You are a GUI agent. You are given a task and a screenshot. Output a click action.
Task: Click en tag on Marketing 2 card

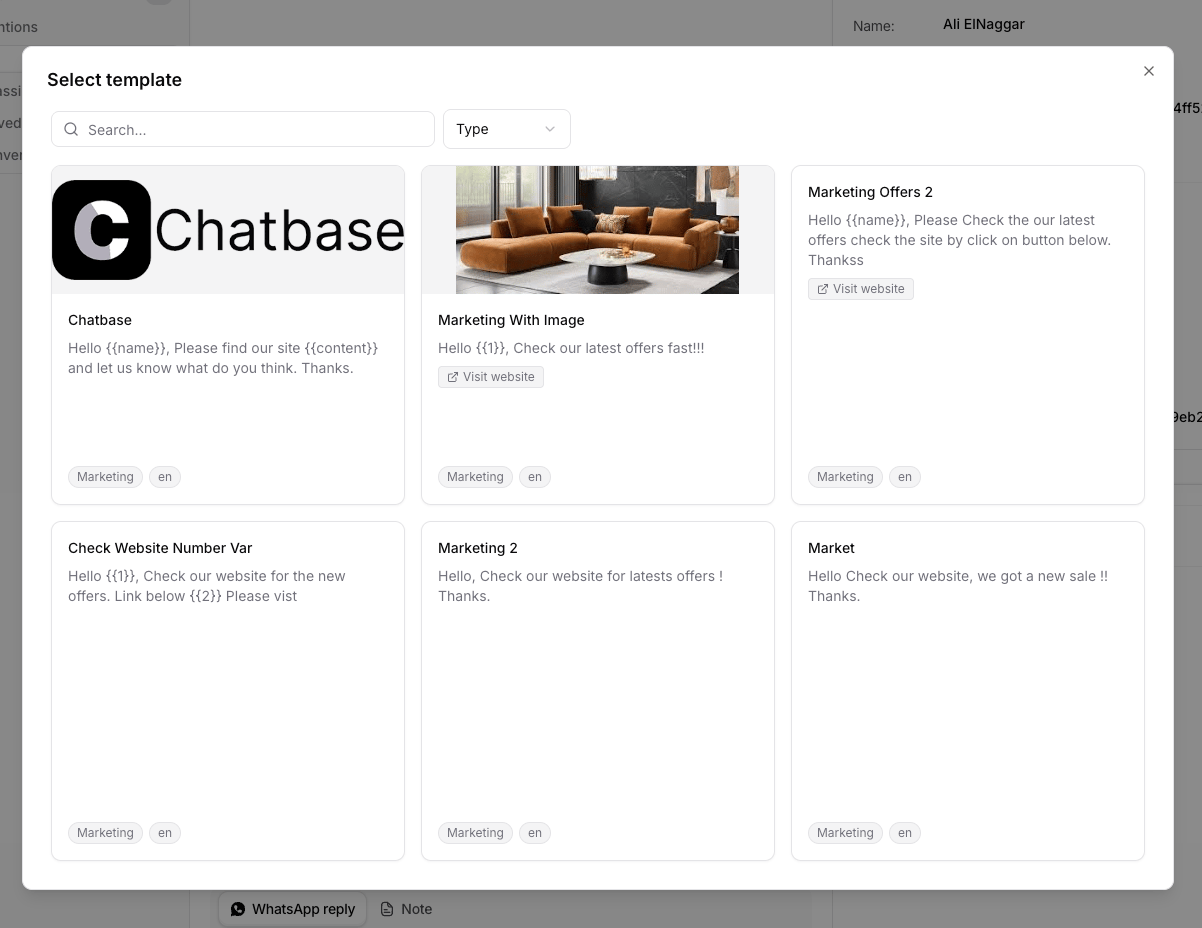[x=535, y=833]
